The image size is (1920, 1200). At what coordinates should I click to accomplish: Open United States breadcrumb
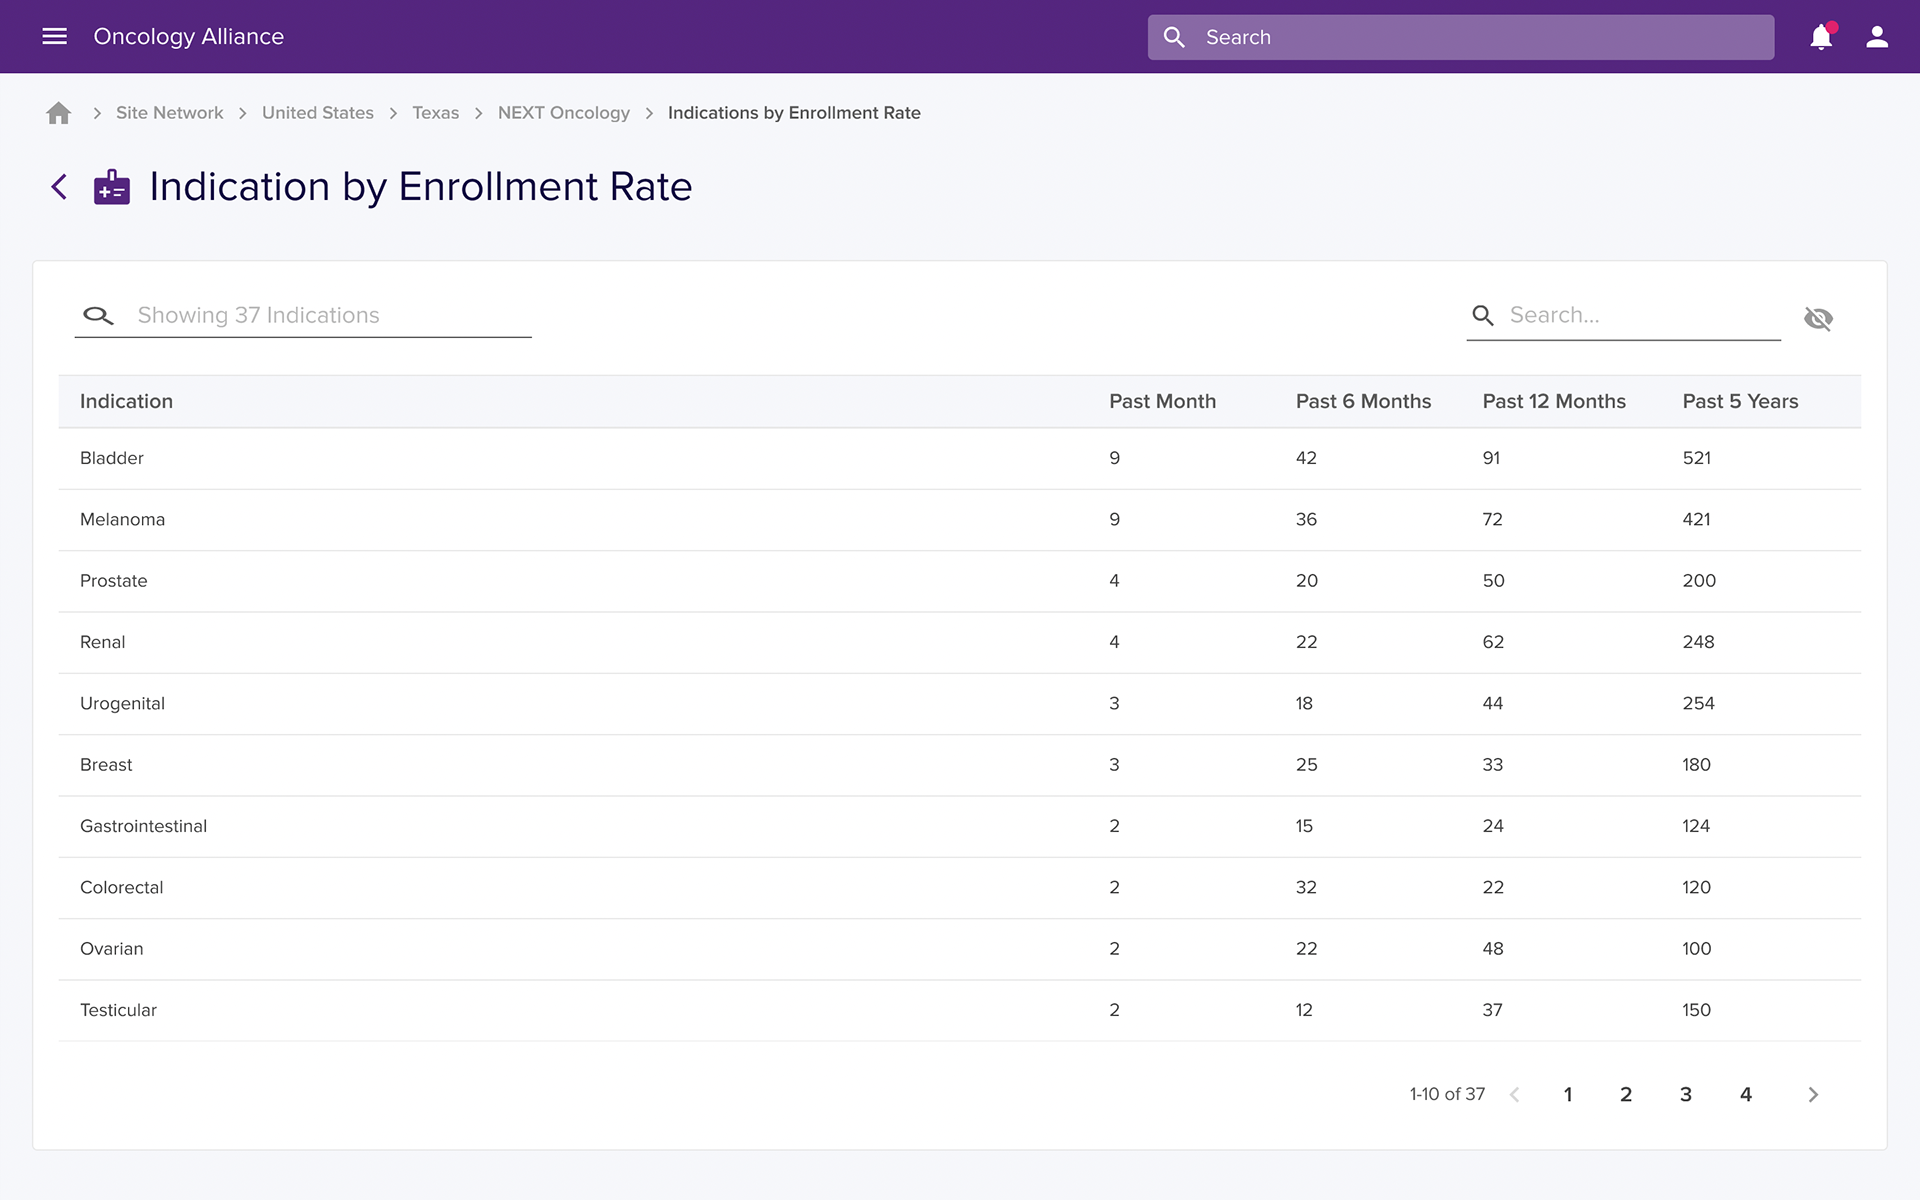coord(318,113)
